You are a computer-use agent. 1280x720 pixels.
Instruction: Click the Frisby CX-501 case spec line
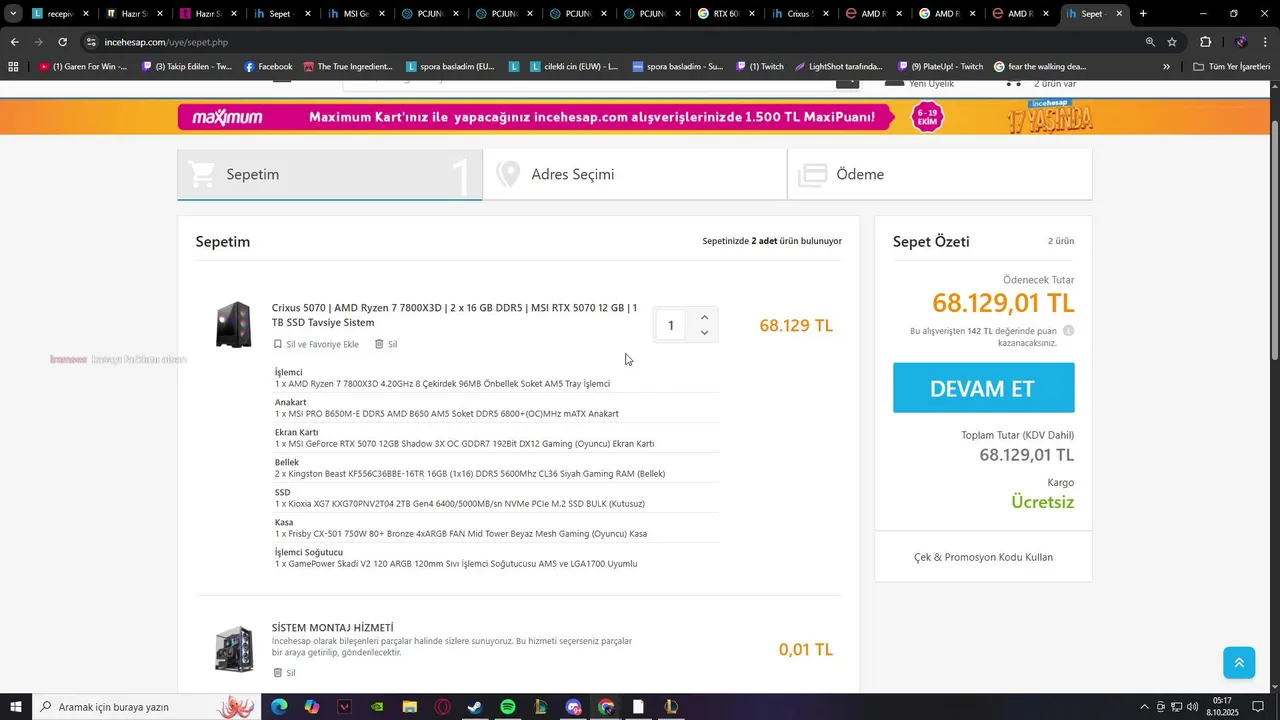[x=461, y=534]
